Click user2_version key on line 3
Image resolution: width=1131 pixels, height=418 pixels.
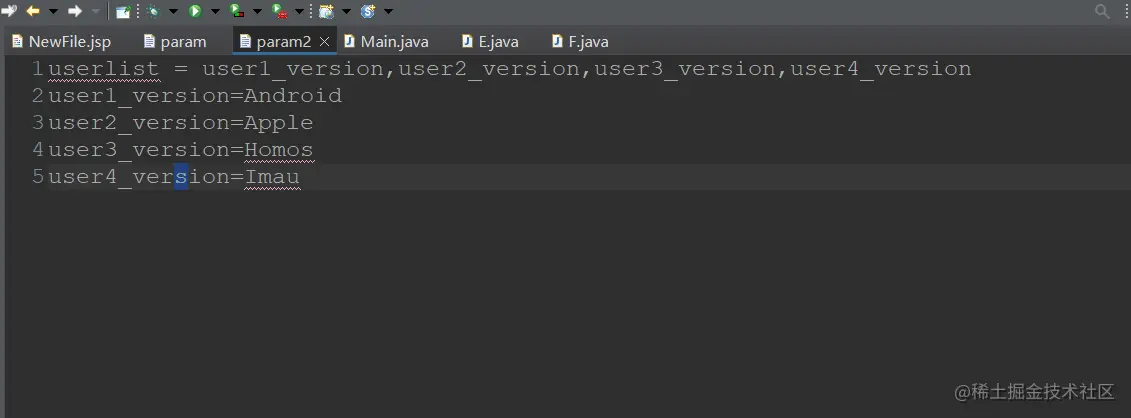point(138,123)
